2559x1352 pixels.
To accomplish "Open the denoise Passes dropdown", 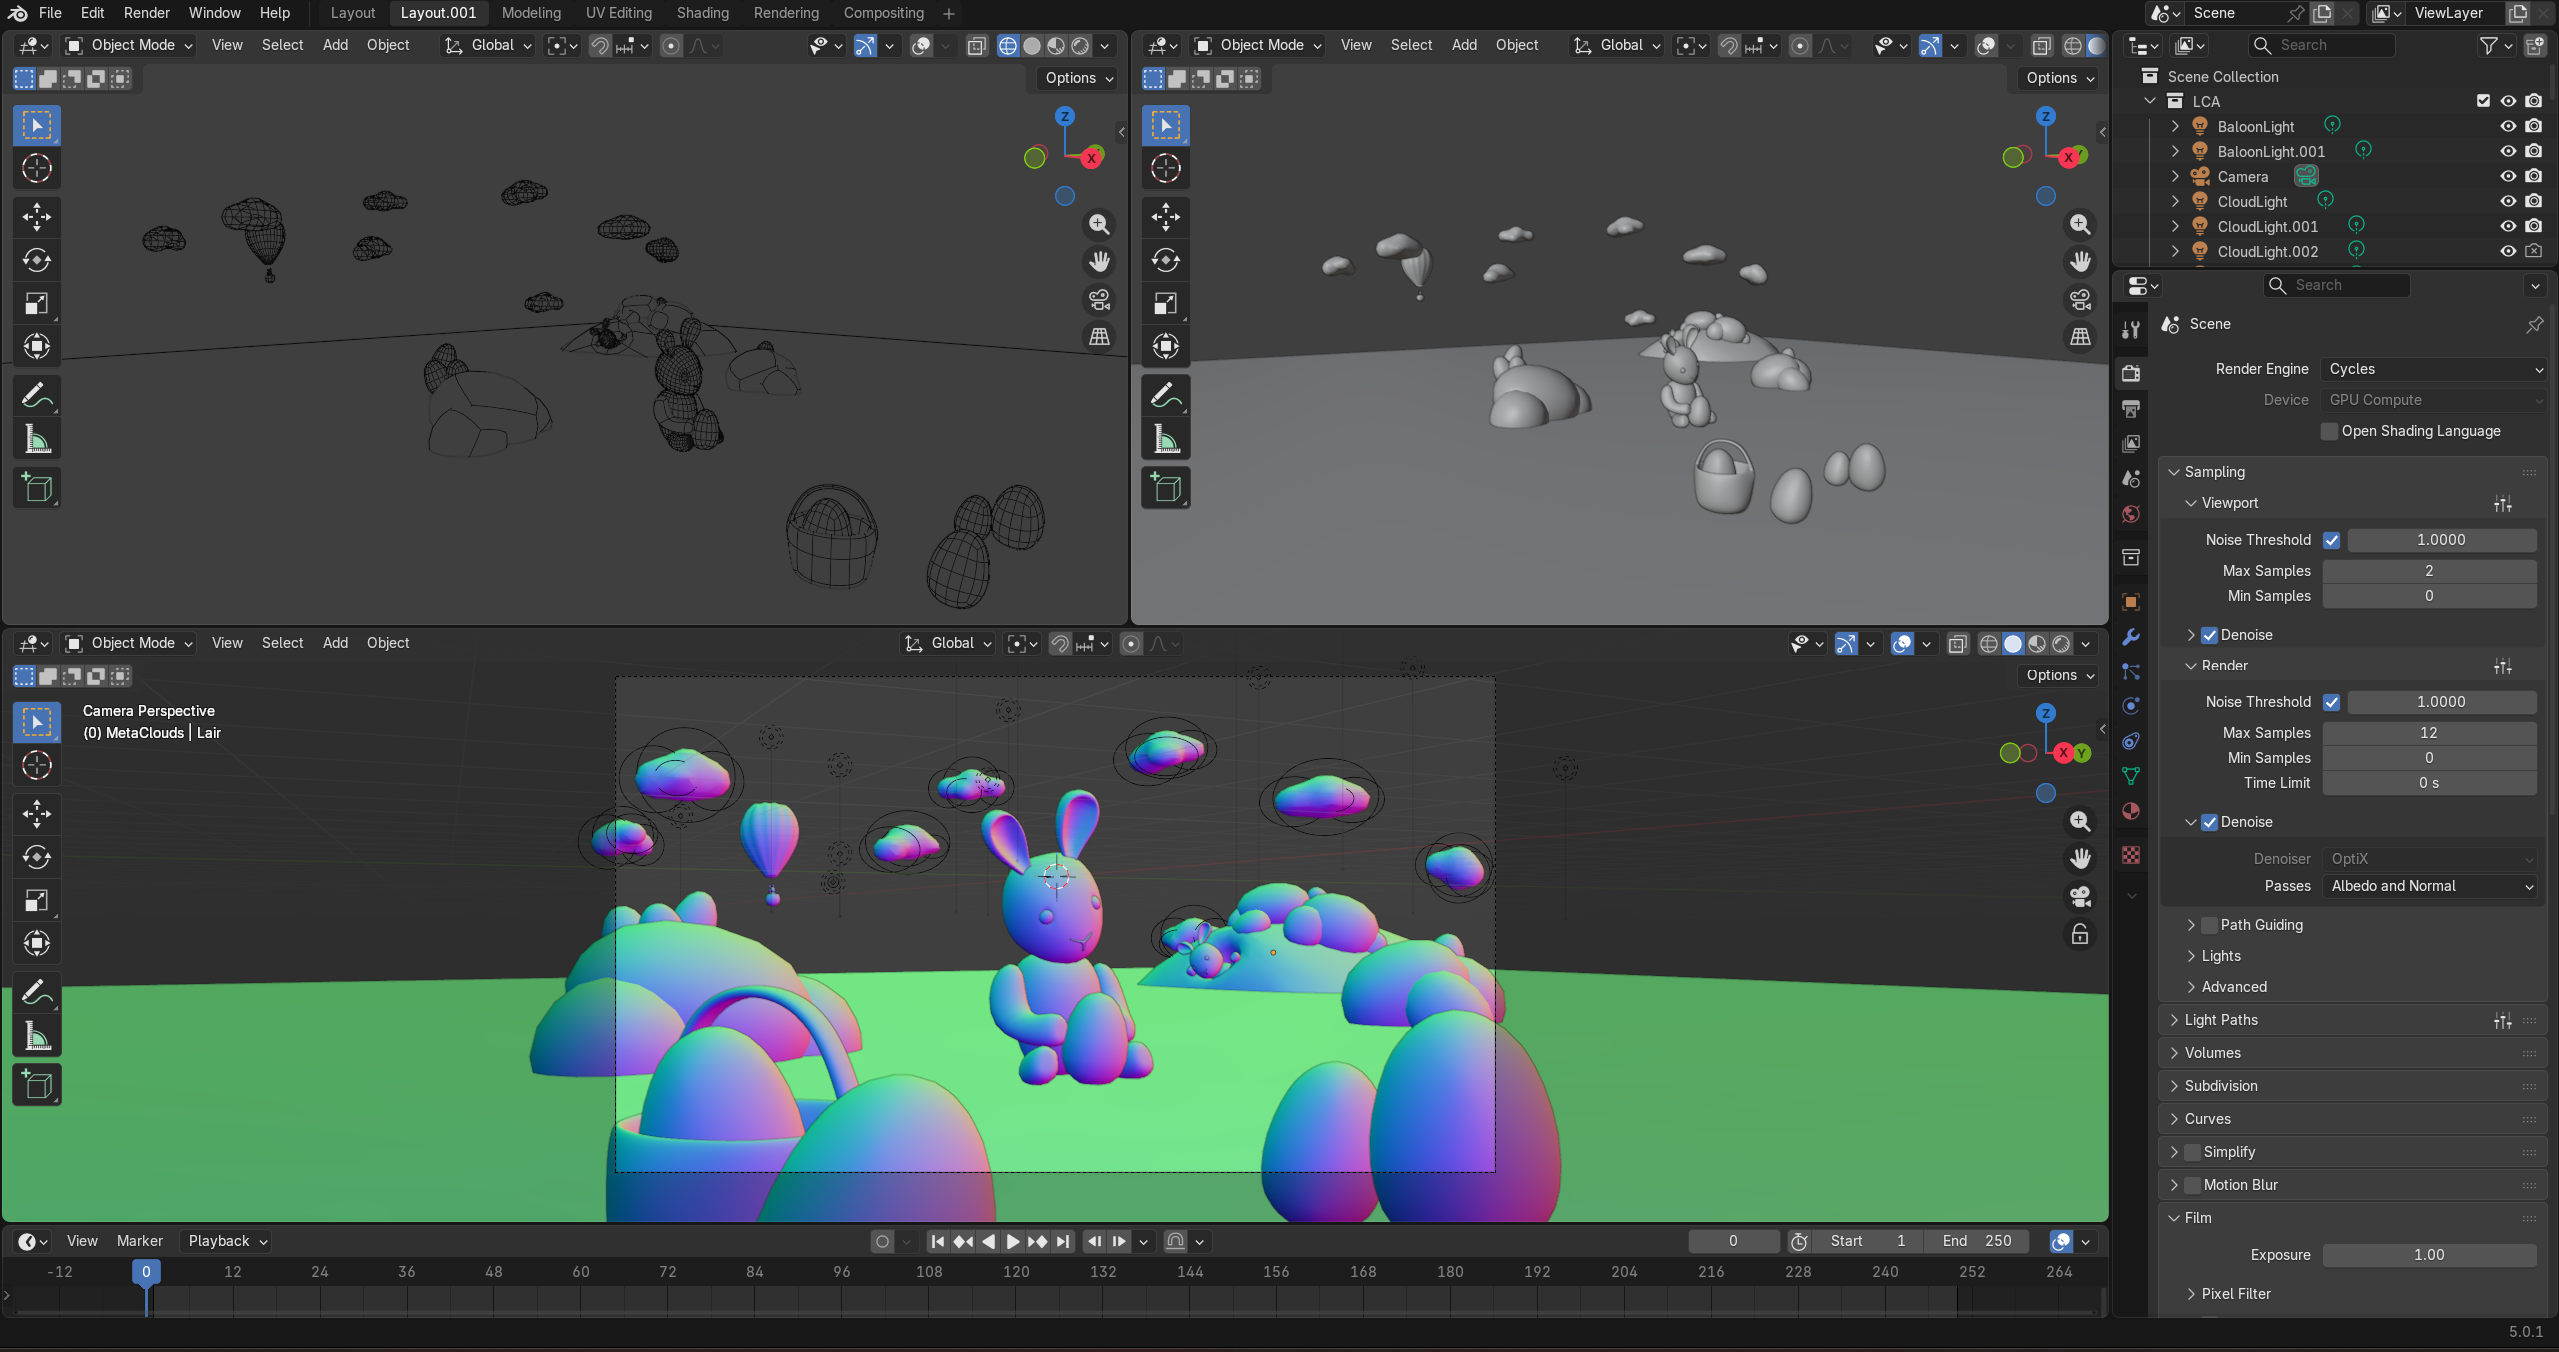I will tap(2429, 886).
